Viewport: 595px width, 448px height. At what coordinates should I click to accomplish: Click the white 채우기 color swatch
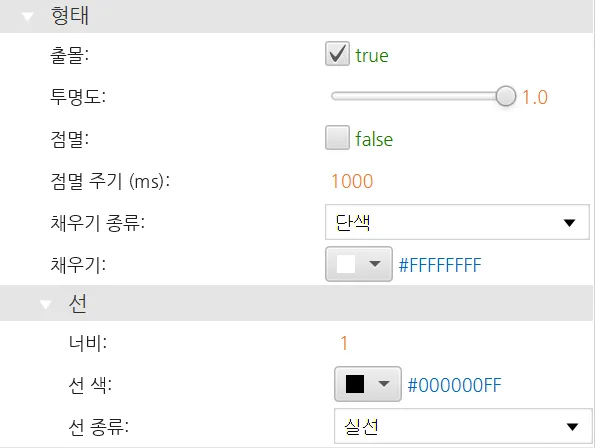346,264
